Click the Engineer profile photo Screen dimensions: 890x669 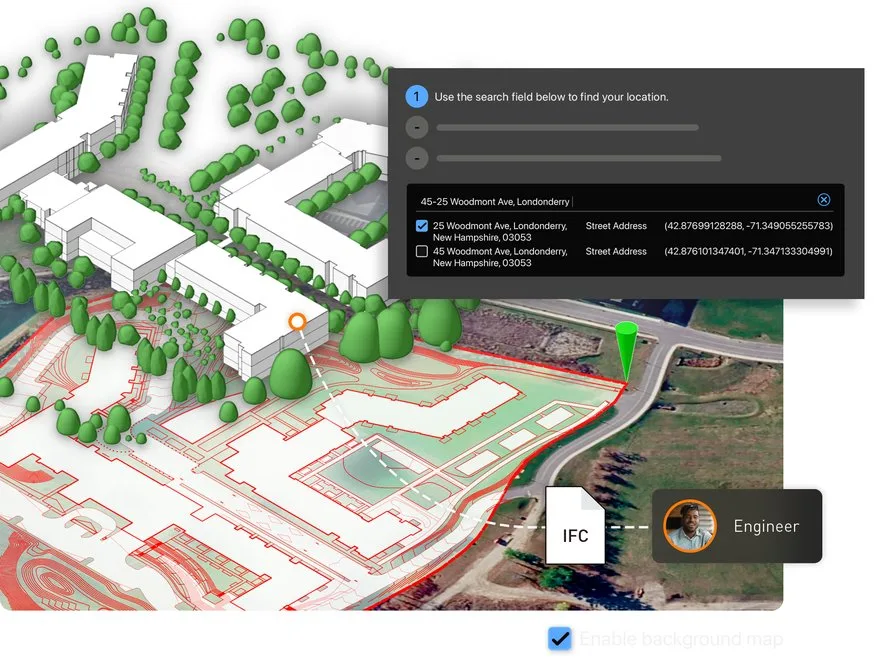pos(690,526)
